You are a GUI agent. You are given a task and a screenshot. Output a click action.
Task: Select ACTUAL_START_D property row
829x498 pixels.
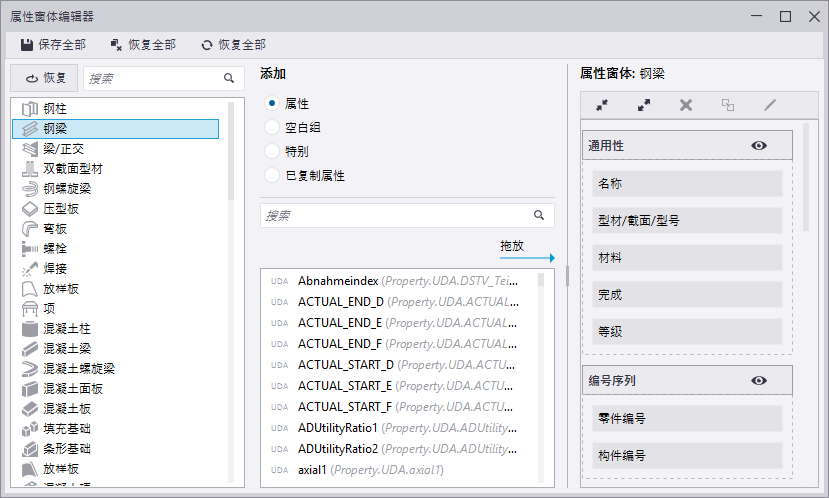click(399, 365)
